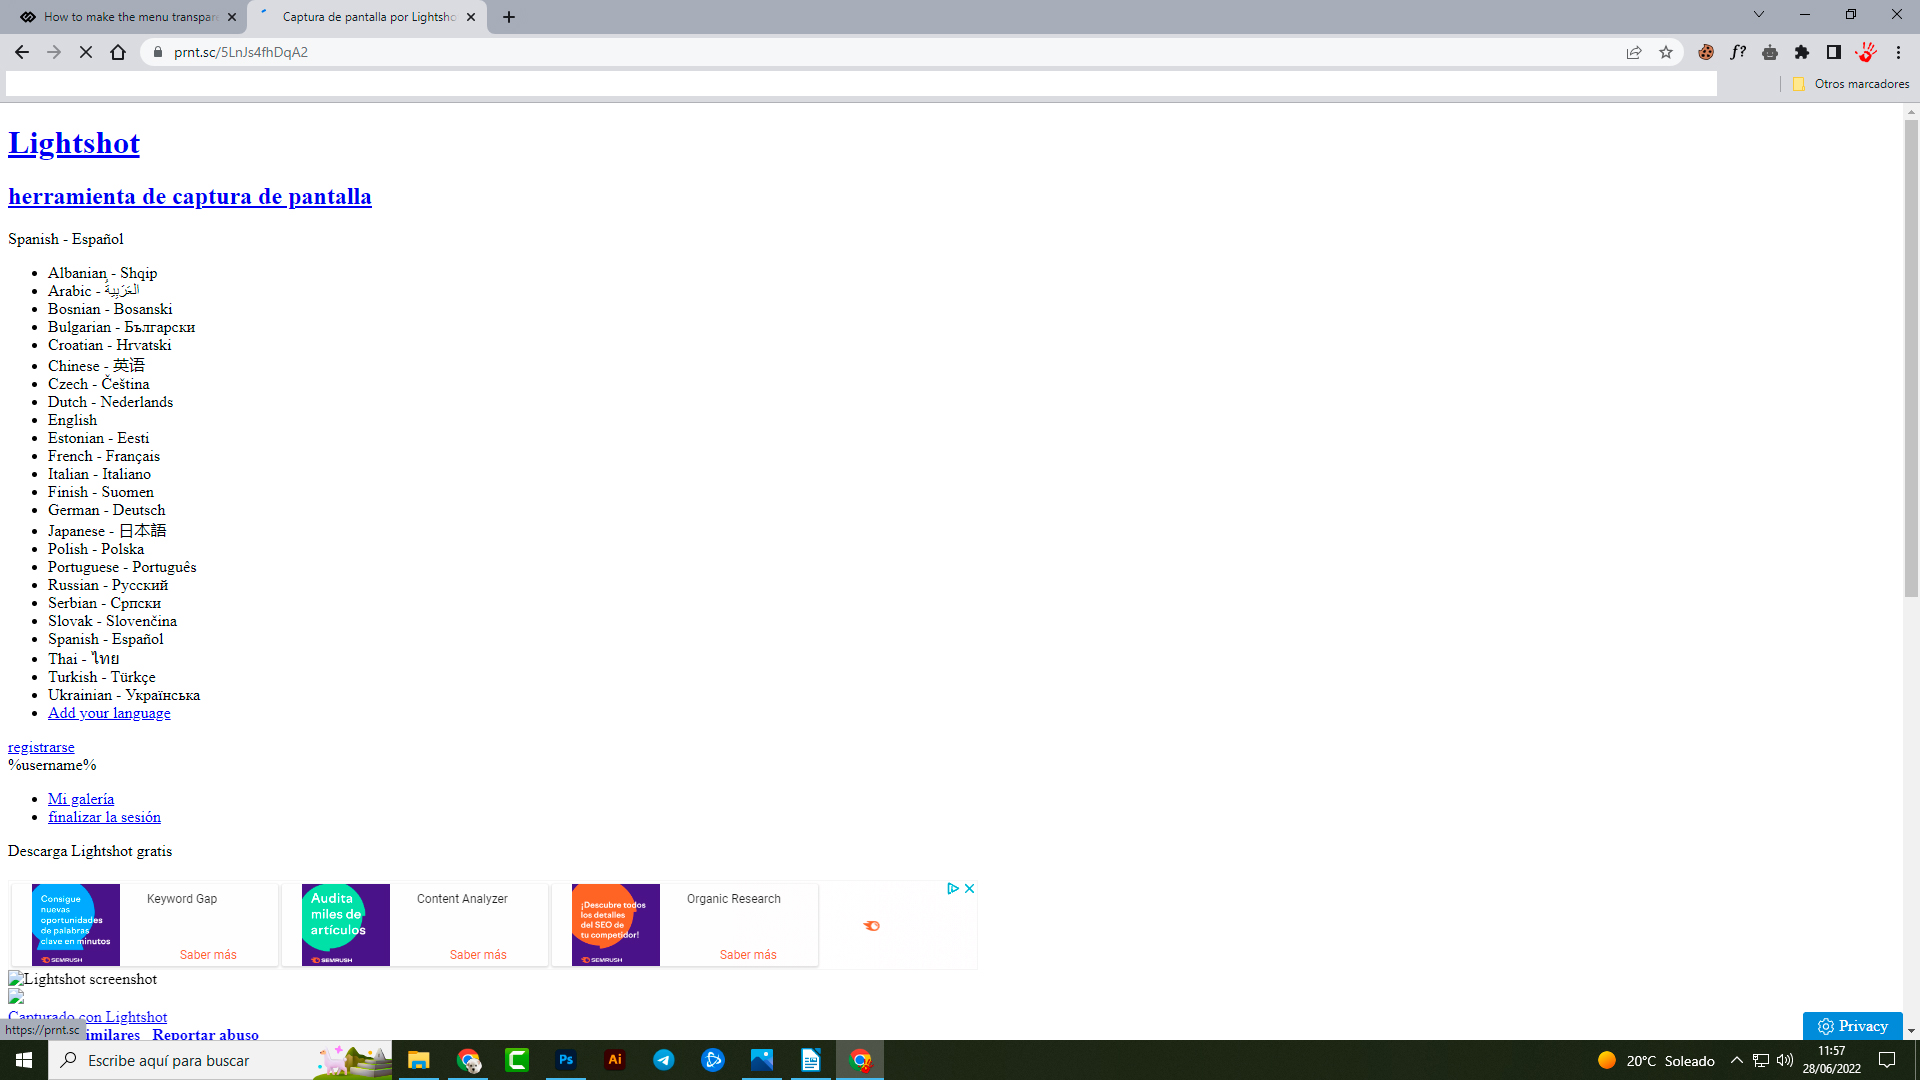Screen dimensions: 1920x1080
Task: Stop loading the page
Action: pos(86,52)
